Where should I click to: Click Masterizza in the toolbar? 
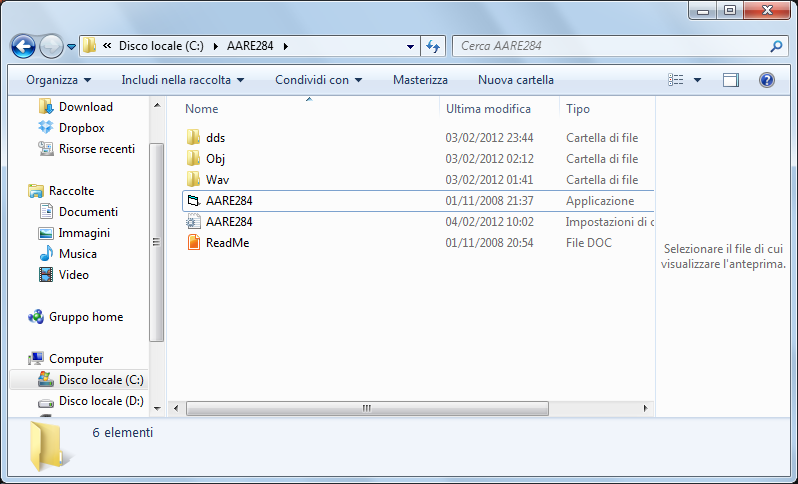420,80
